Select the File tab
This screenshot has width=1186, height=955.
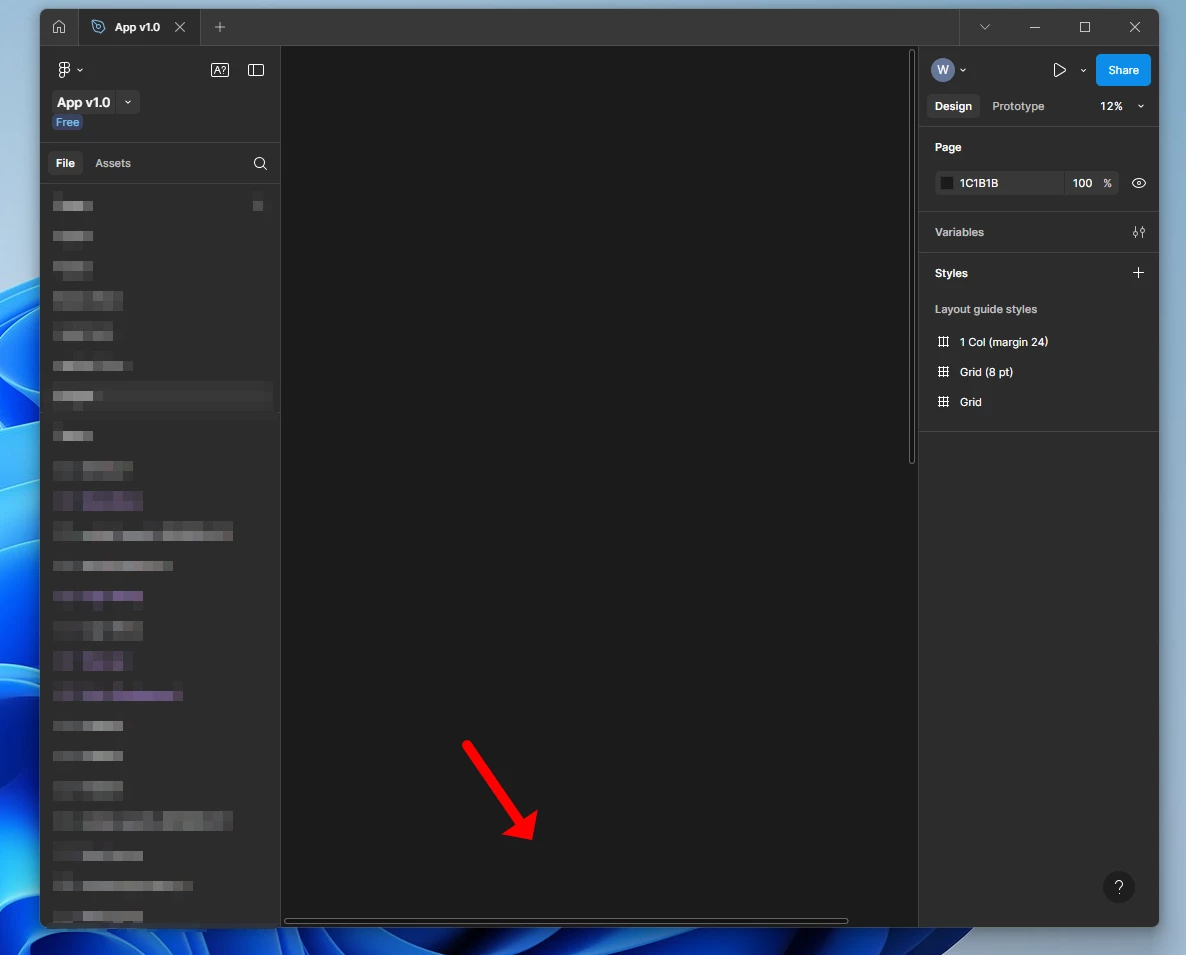click(66, 163)
